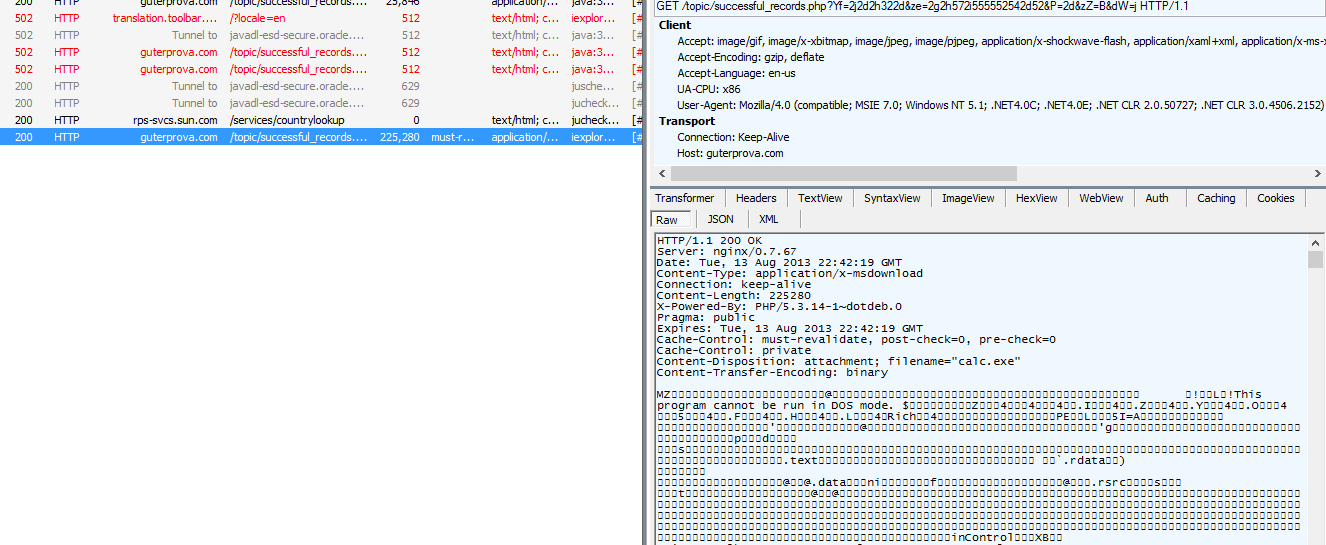1326x545 pixels.
Task: Switch to the HexView tab
Action: click(1036, 198)
